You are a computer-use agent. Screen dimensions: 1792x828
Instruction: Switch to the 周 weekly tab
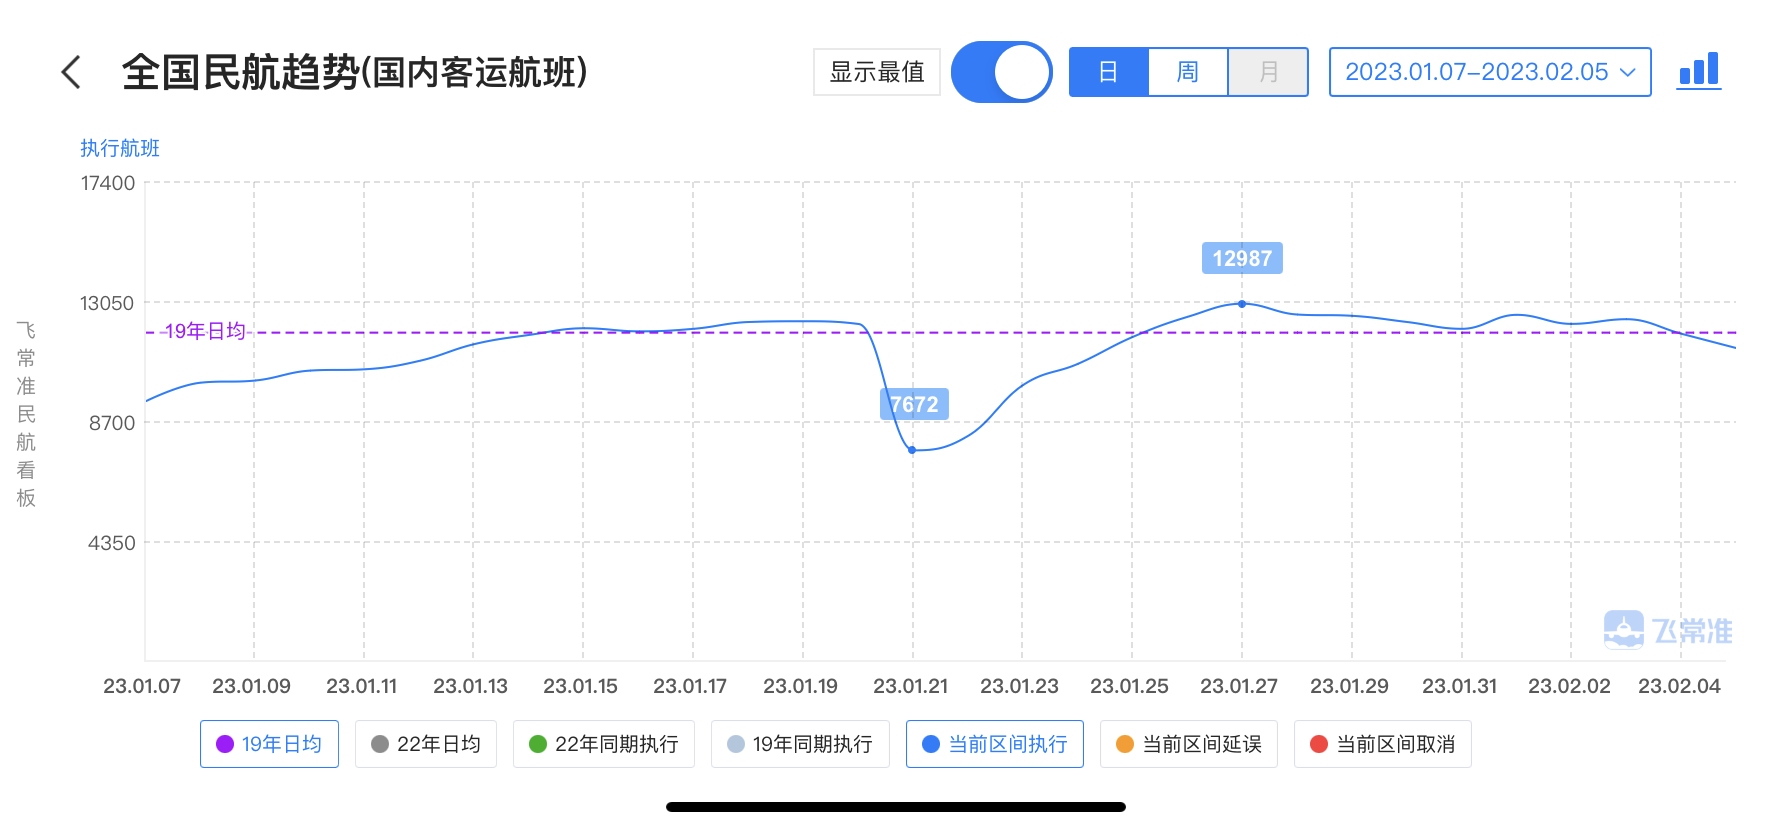pyautogui.click(x=1188, y=72)
